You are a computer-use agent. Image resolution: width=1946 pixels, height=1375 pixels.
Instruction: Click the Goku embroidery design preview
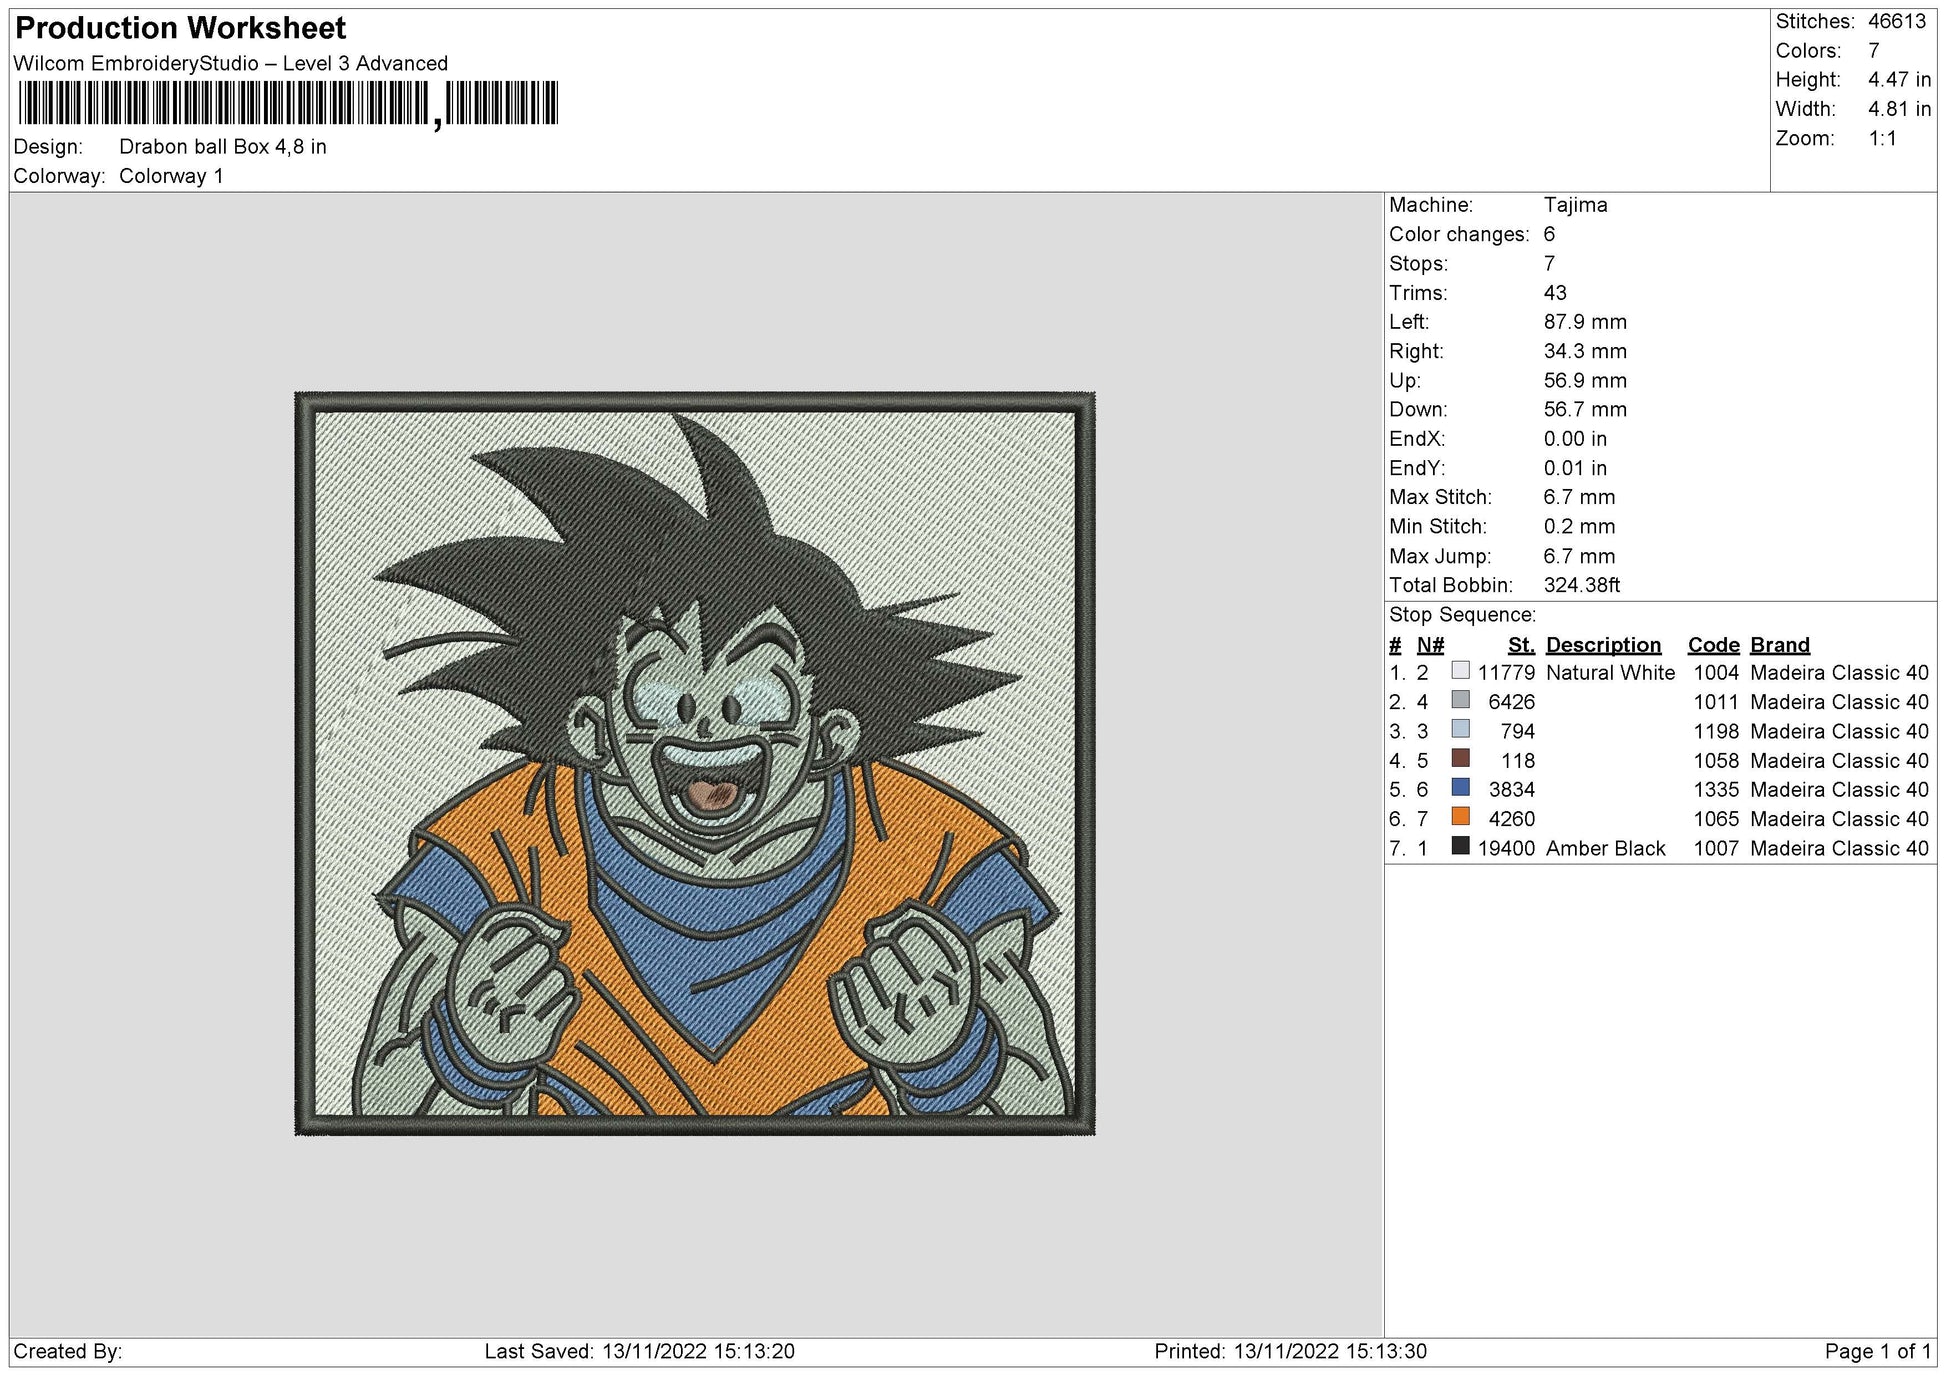tap(695, 764)
